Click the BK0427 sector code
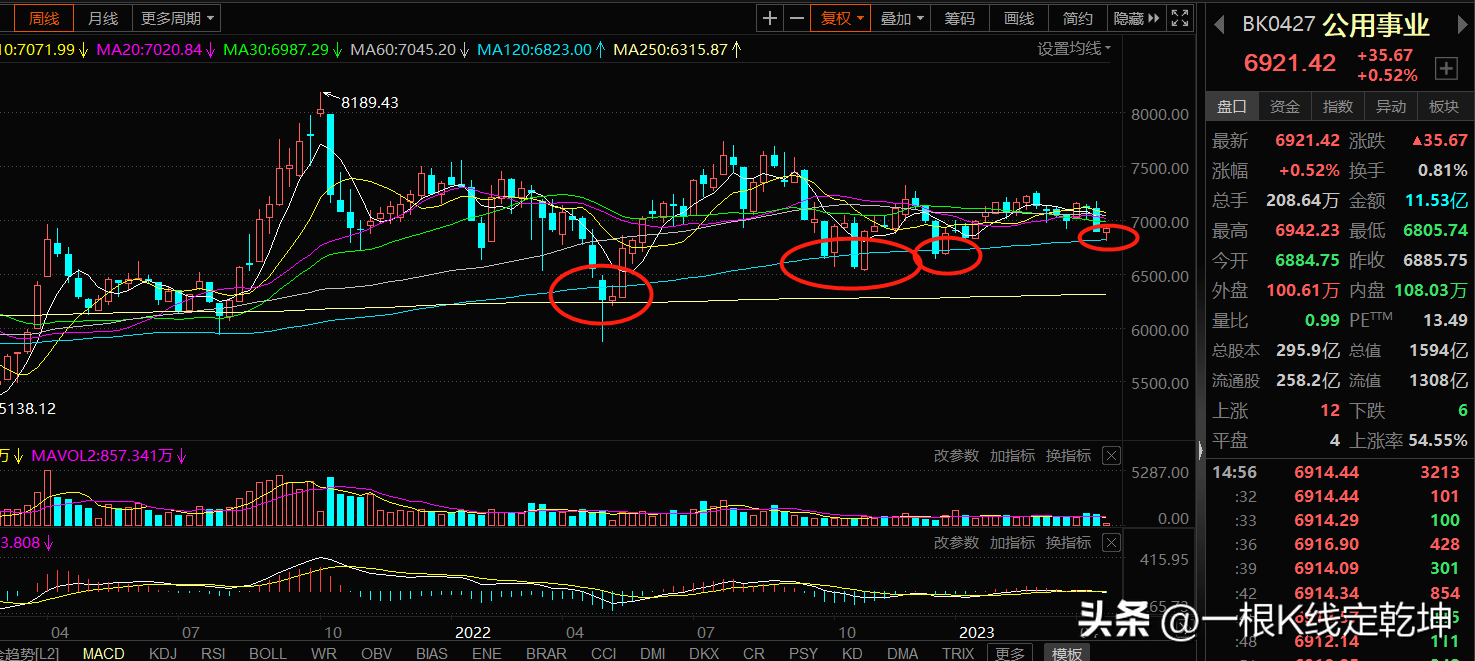 click(x=1279, y=24)
